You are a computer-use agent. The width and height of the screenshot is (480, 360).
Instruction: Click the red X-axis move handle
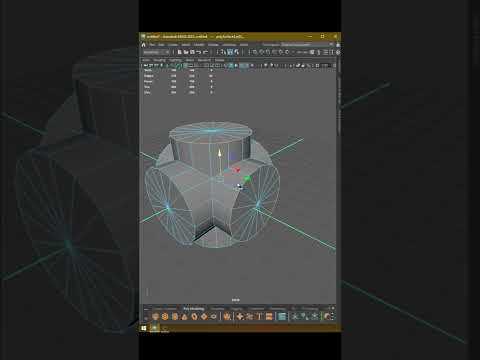(x=238, y=170)
